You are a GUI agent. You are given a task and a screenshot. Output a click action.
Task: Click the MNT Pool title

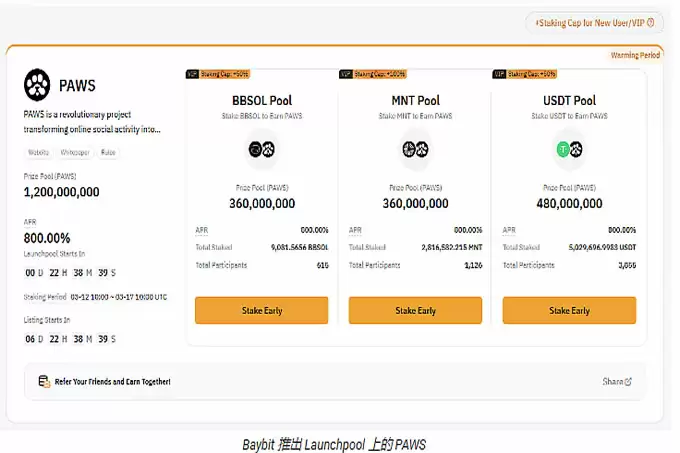point(415,101)
